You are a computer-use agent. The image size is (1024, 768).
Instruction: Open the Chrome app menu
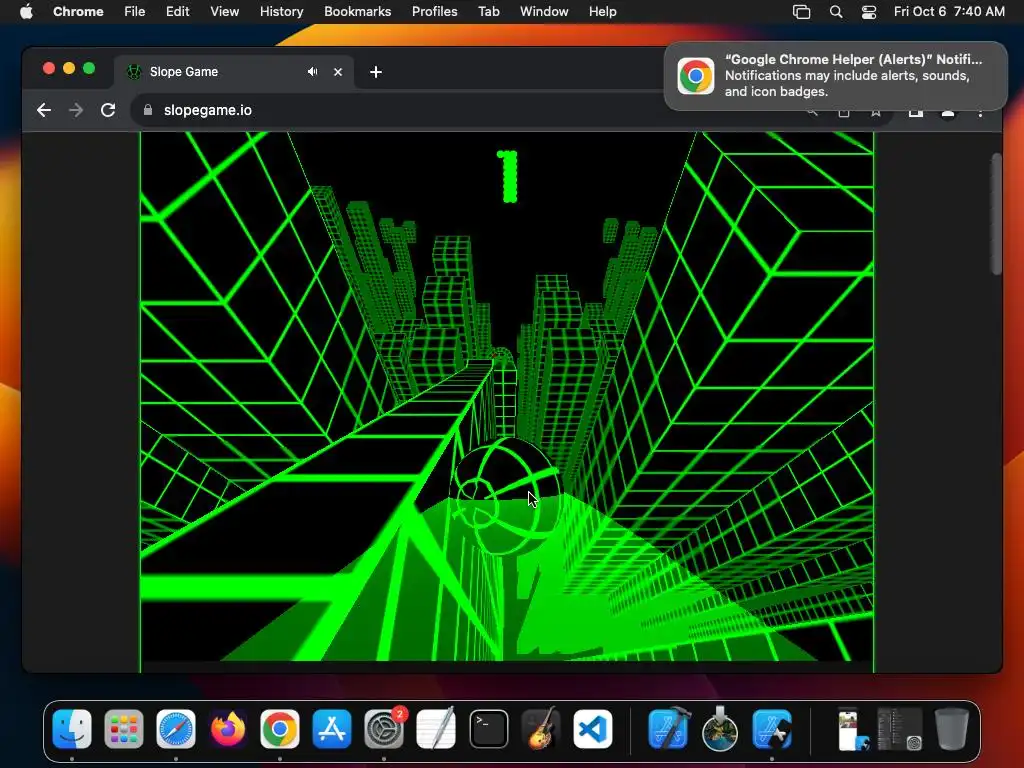point(78,12)
